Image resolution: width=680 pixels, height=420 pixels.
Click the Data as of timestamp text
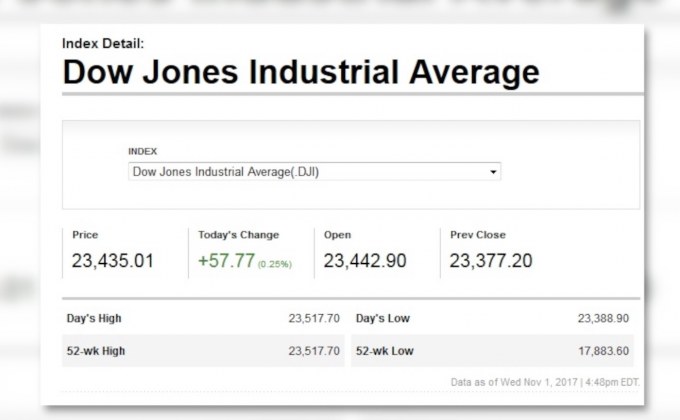[545, 381]
